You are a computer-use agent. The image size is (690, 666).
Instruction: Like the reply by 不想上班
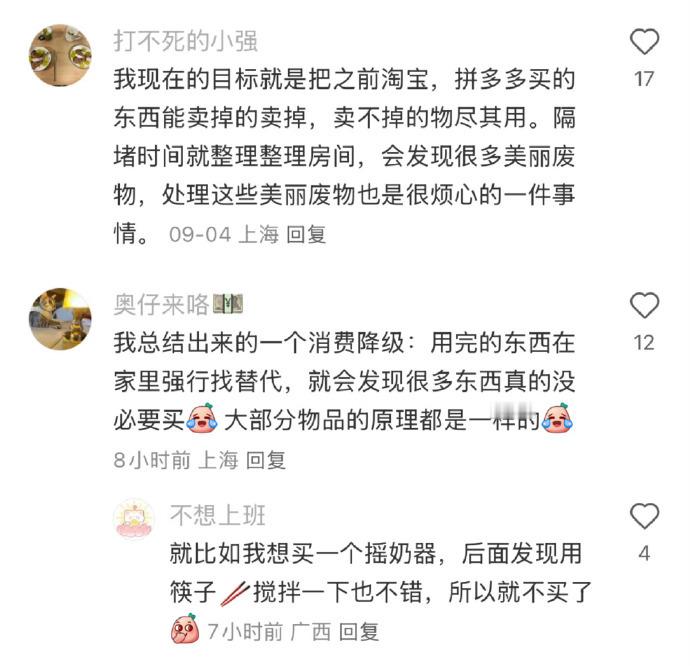point(644,515)
